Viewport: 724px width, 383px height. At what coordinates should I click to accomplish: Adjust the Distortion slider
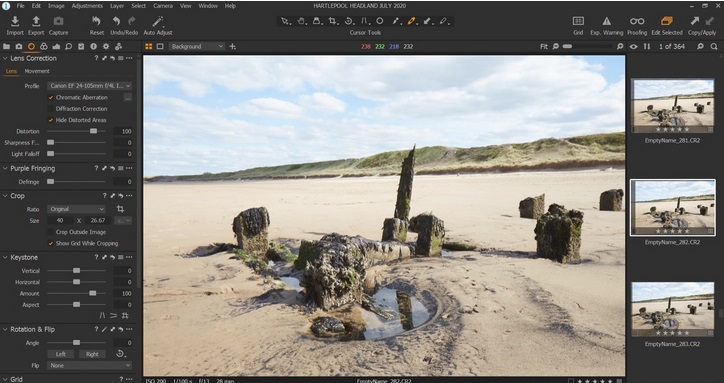click(76, 131)
